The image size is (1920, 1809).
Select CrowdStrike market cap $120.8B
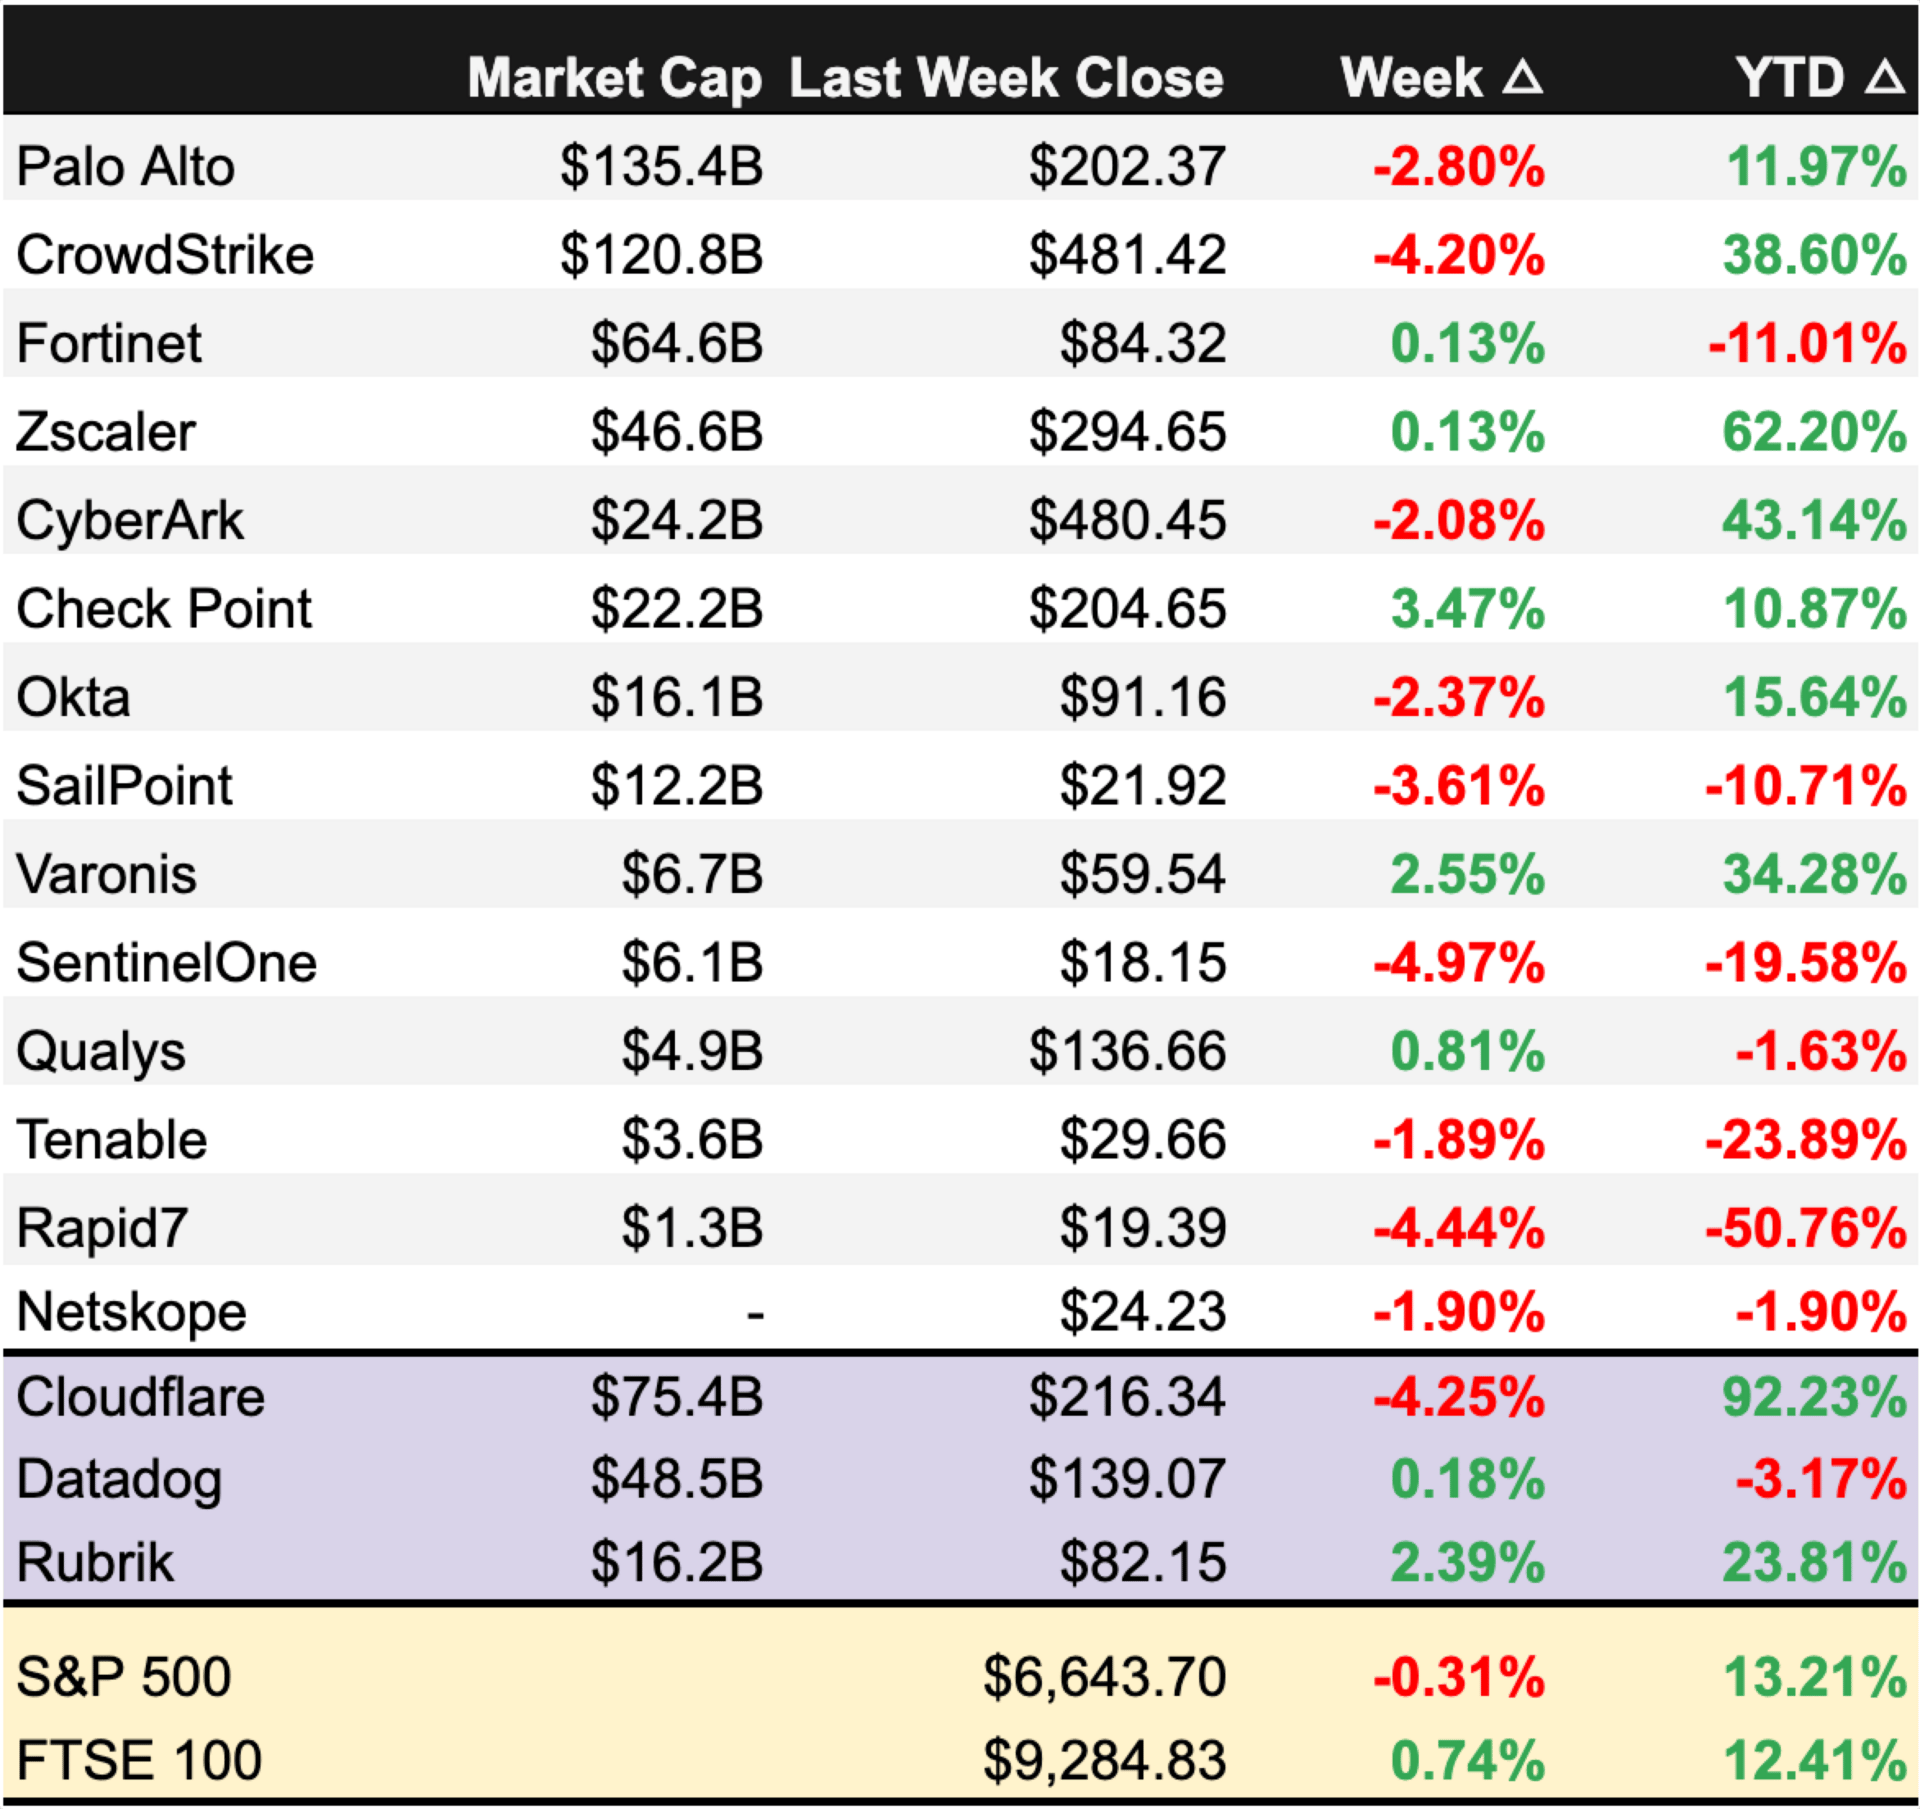coord(661,254)
